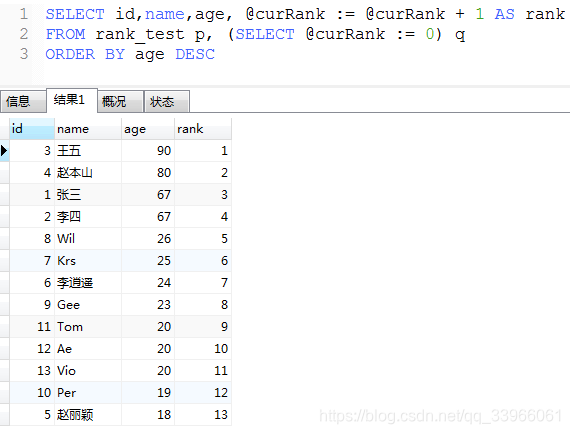Click the row selector beside Krs row

point(4,261)
